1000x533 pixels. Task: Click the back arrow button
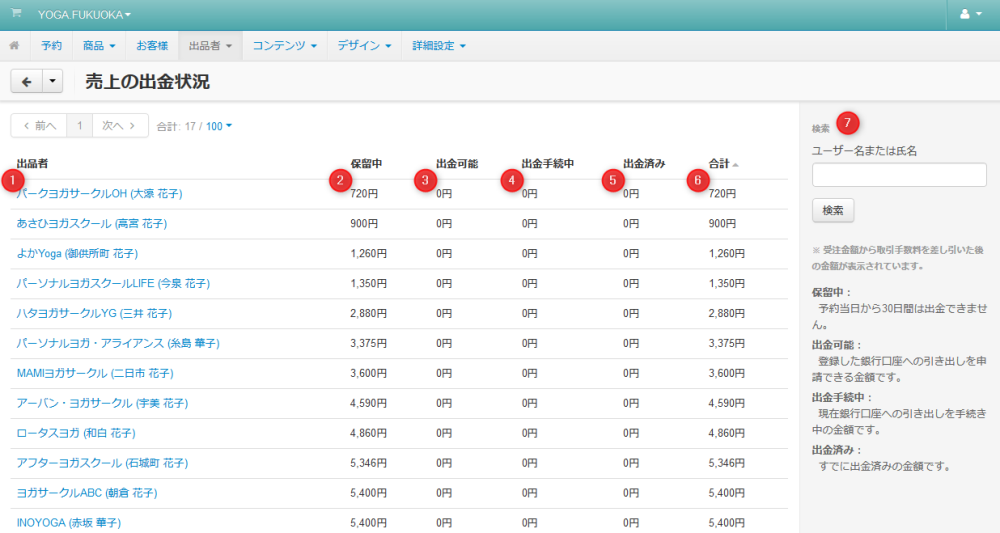click(x=27, y=82)
